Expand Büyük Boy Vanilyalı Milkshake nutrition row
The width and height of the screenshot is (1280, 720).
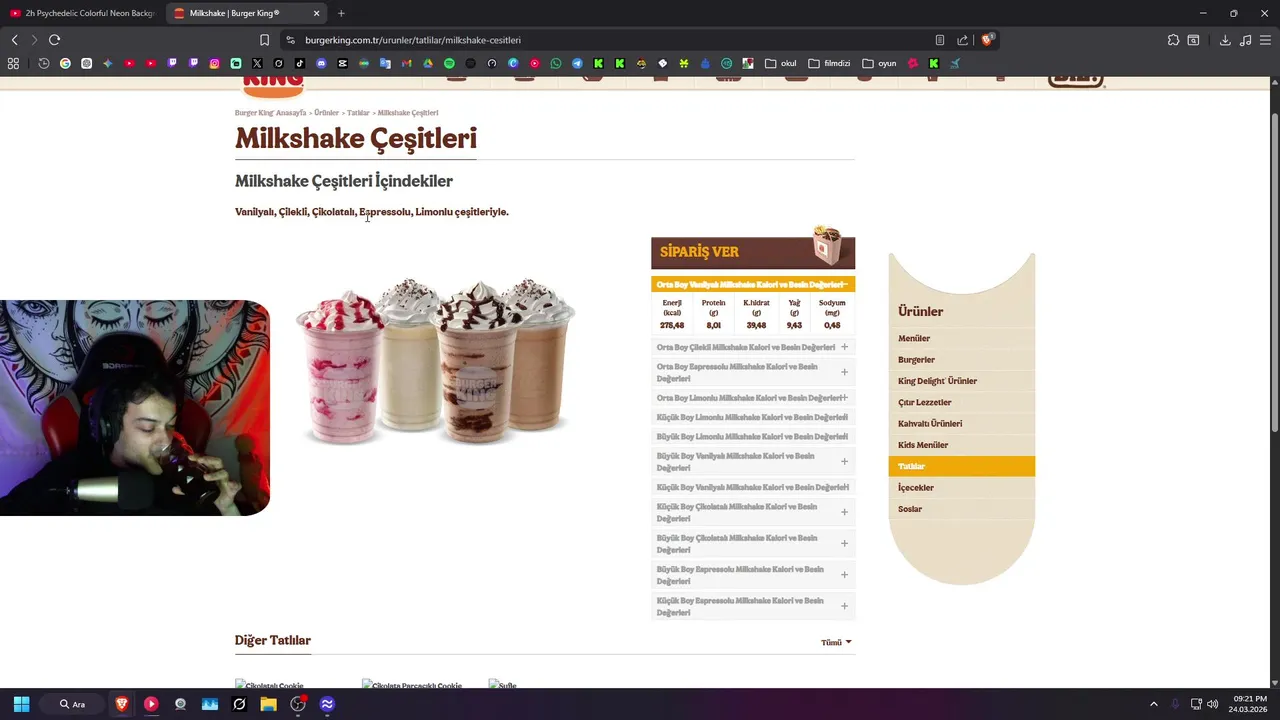[753, 461]
